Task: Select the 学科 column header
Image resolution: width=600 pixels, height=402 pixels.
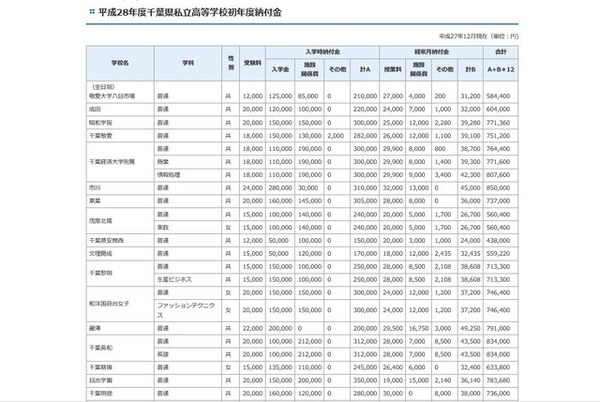Action: tap(188, 63)
